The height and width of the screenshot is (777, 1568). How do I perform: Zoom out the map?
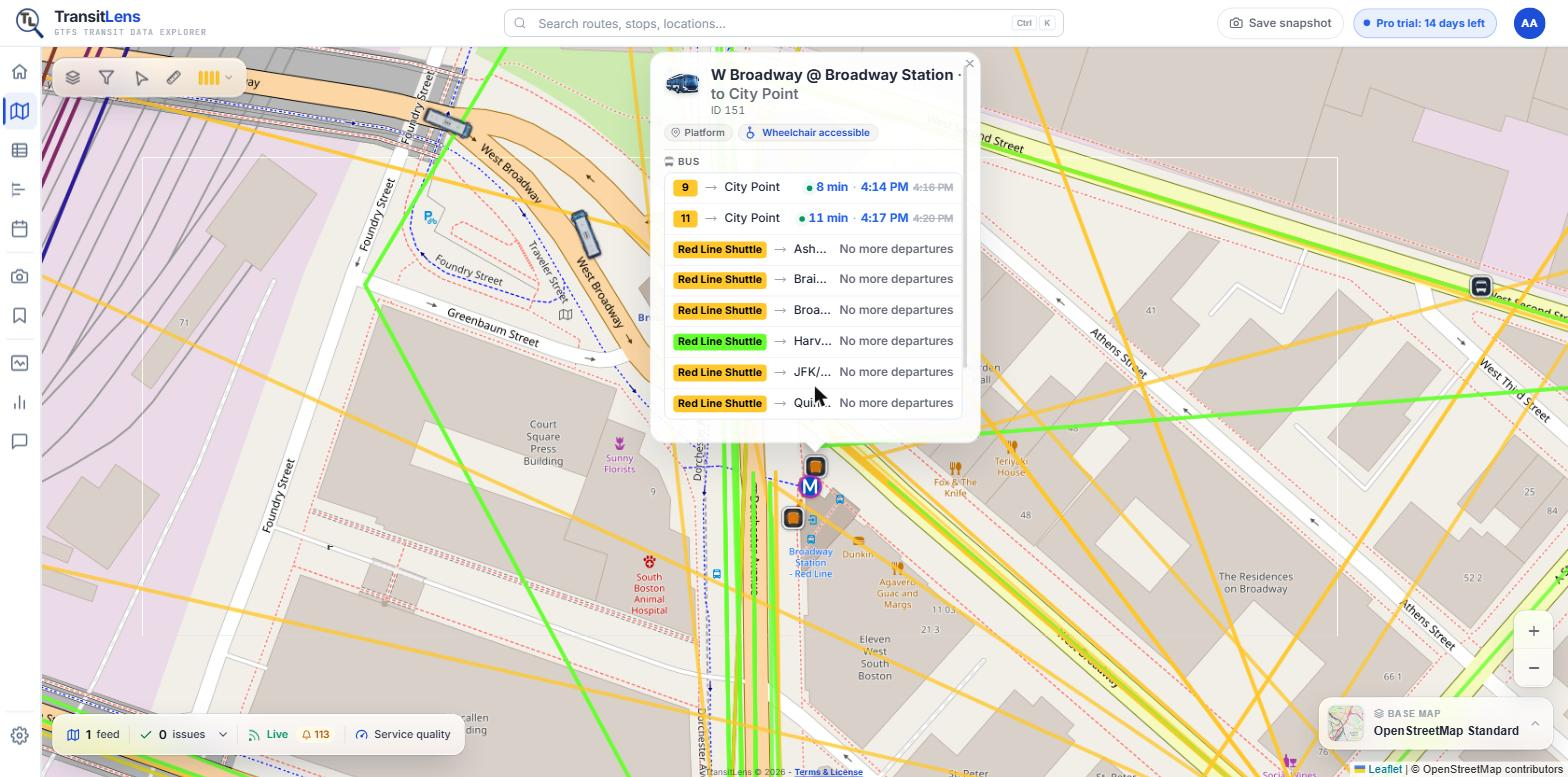coord(1533,667)
